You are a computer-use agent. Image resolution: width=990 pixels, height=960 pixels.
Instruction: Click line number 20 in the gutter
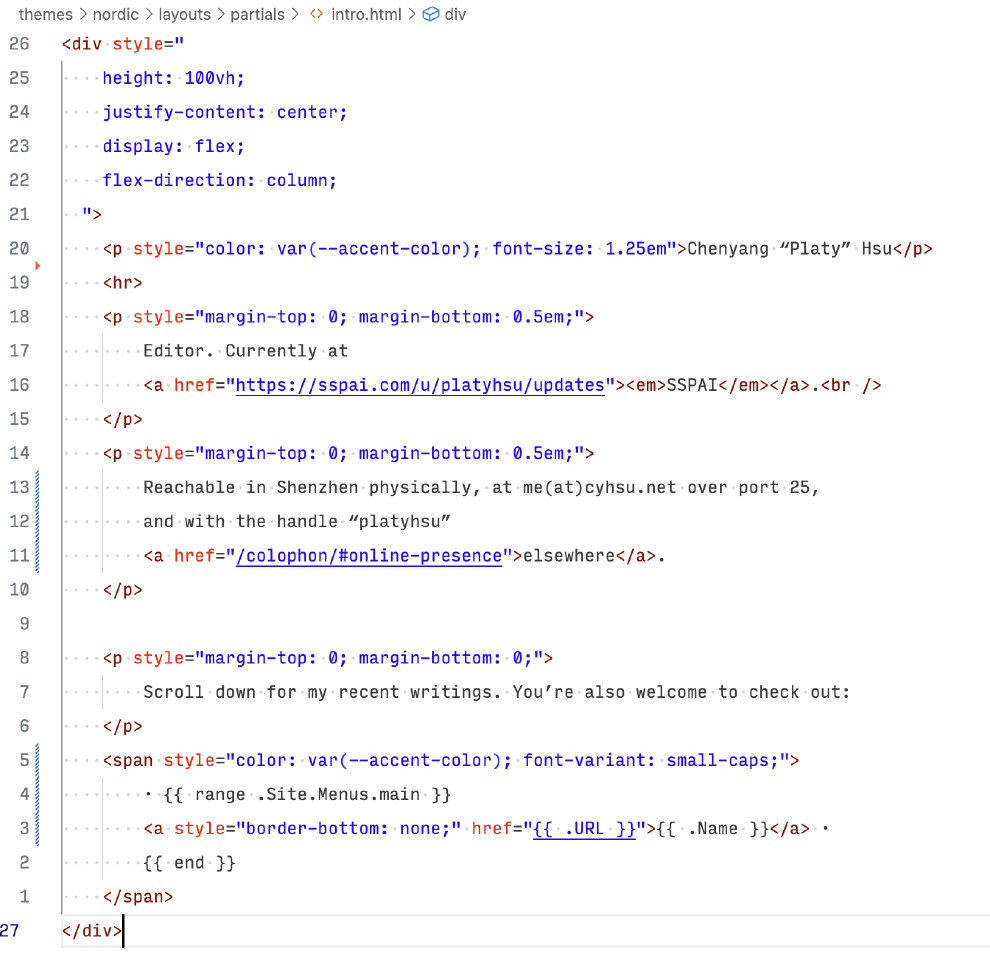pyautogui.click(x=19, y=249)
